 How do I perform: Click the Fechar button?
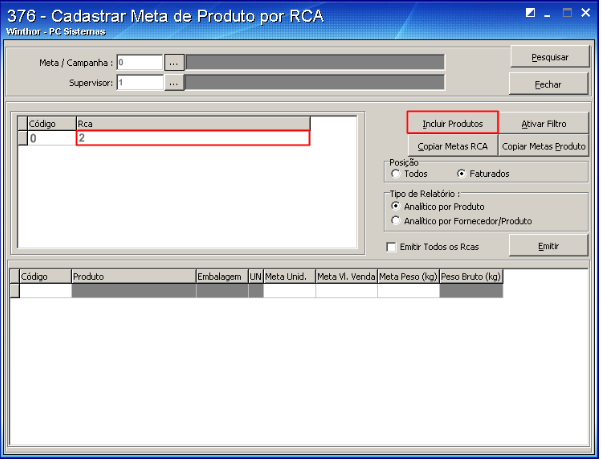click(548, 84)
